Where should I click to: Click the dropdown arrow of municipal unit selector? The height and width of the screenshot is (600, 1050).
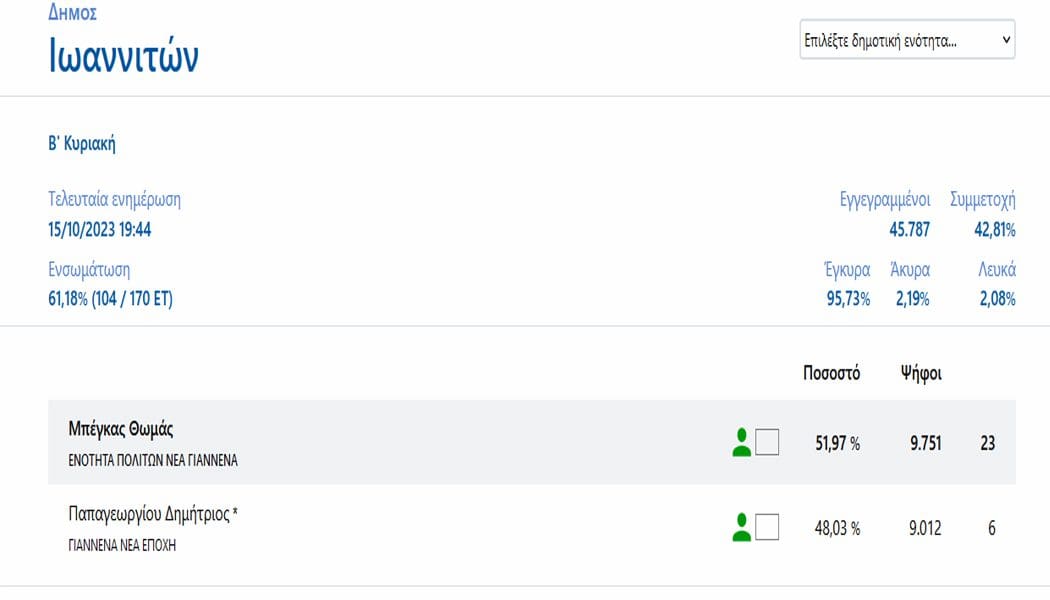point(1006,40)
